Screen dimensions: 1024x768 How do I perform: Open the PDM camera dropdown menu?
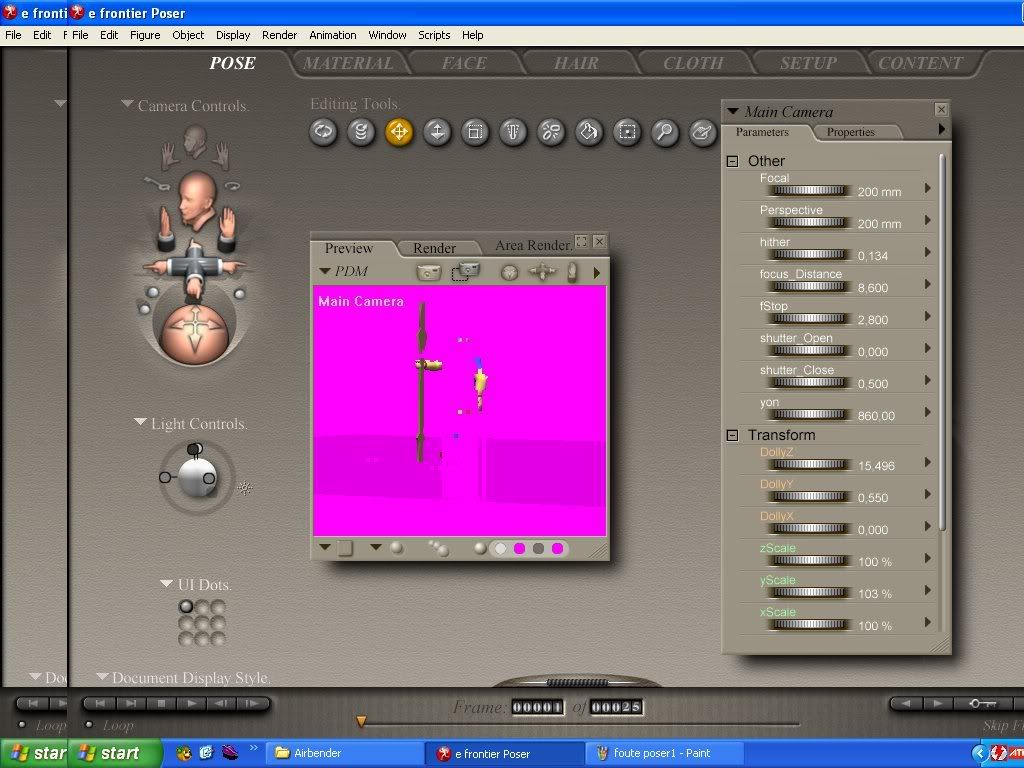(x=324, y=271)
